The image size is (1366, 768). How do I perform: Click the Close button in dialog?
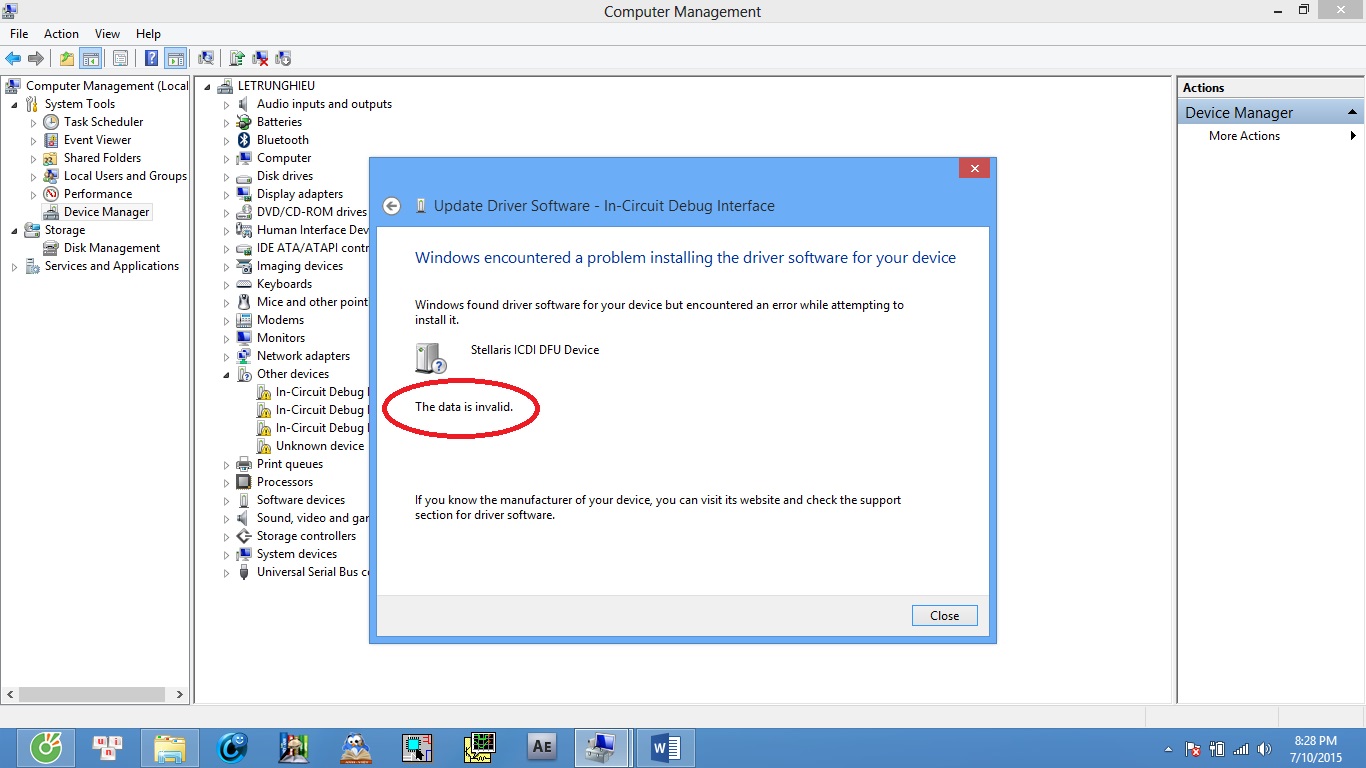[x=944, y=616]
